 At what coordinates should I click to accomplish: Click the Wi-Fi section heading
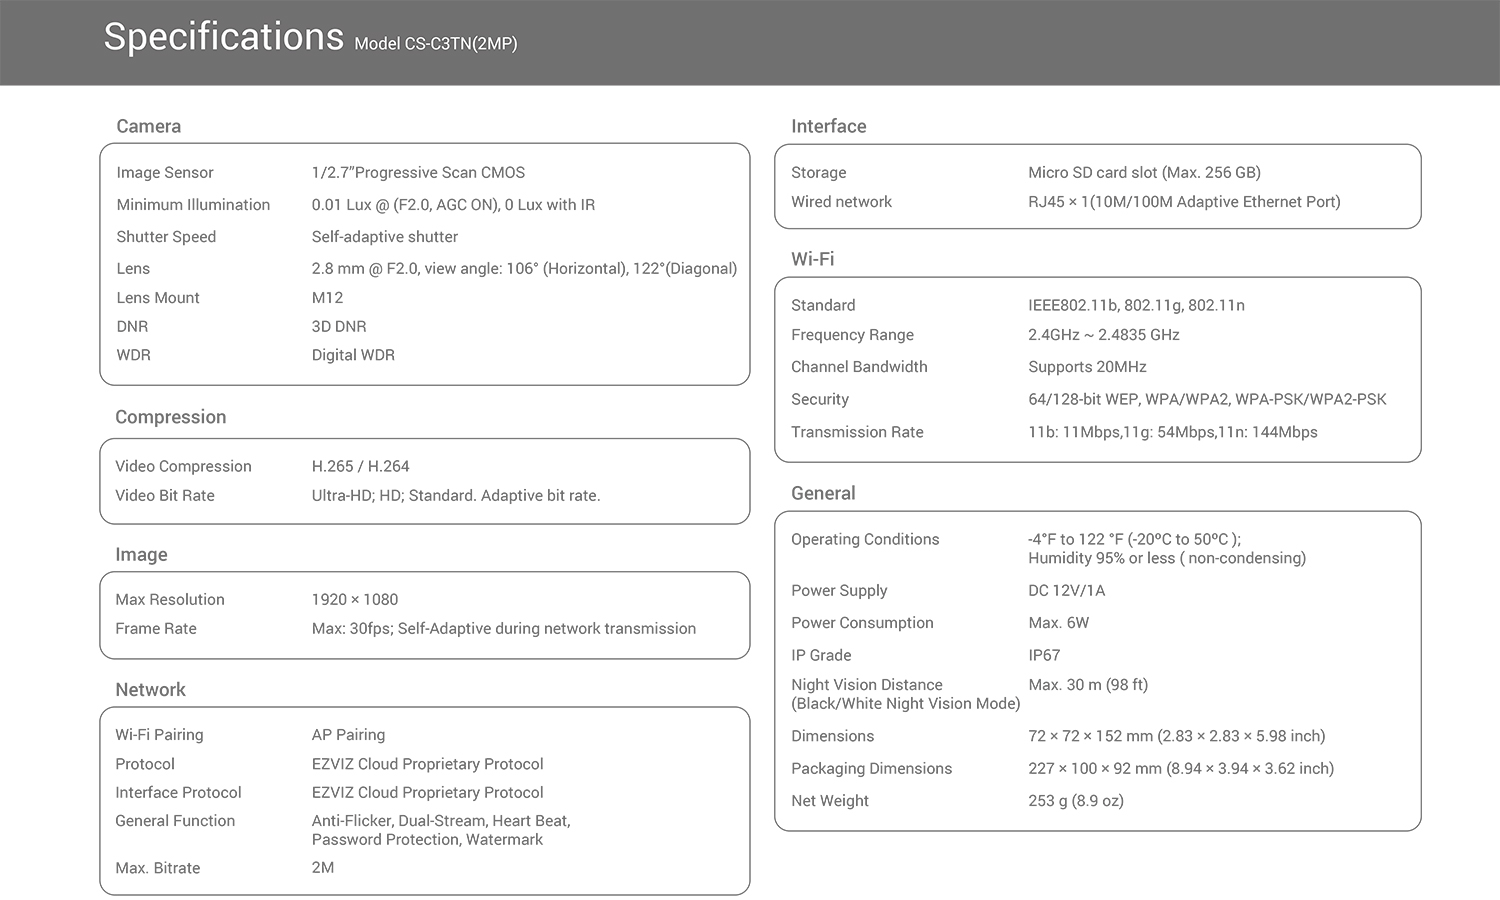812,259
